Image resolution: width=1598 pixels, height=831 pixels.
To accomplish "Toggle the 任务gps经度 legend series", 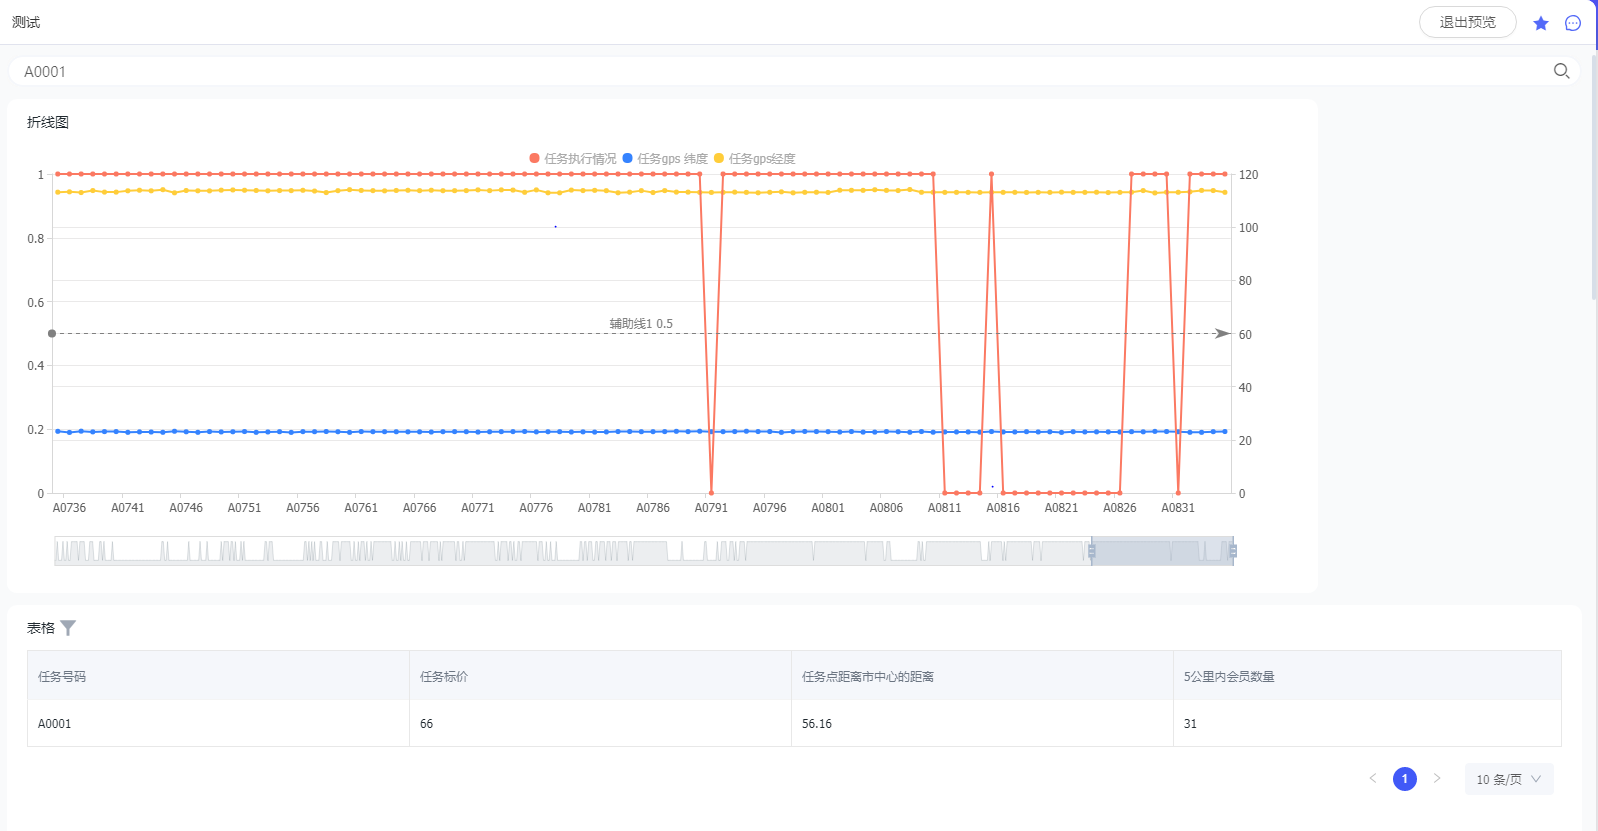I will point(755,159).
